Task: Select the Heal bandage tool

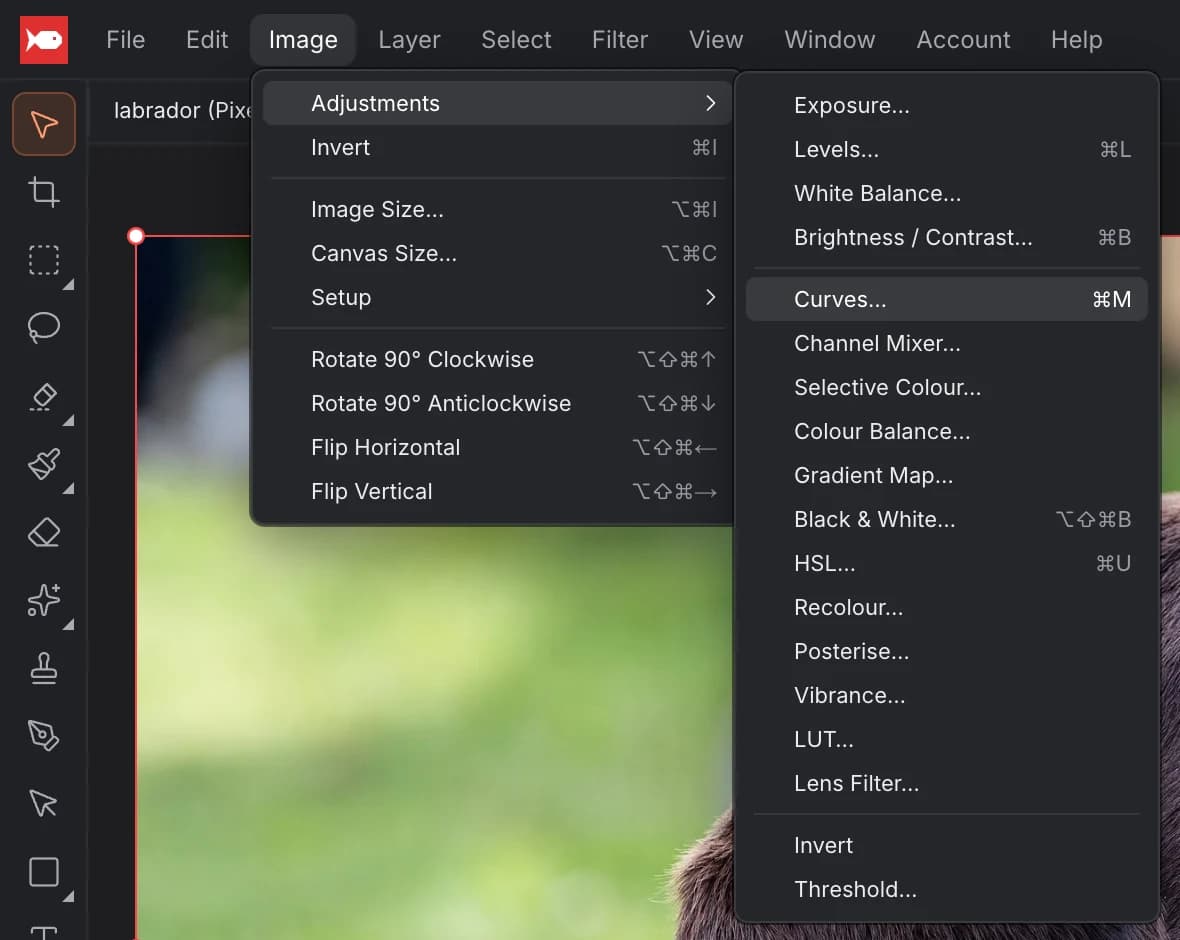Action: point(44,397)
